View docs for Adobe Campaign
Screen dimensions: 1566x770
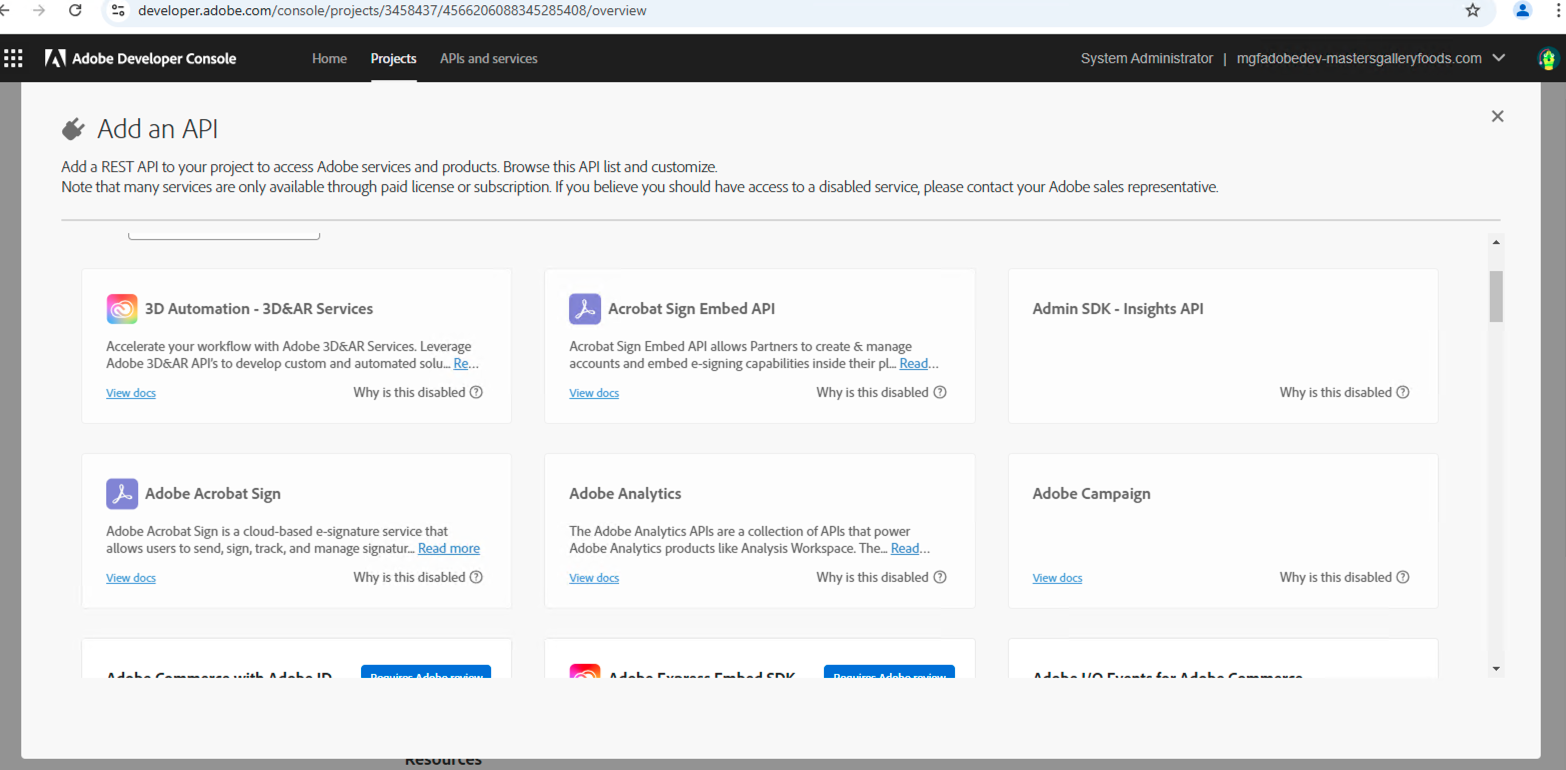coord(1057,577)
